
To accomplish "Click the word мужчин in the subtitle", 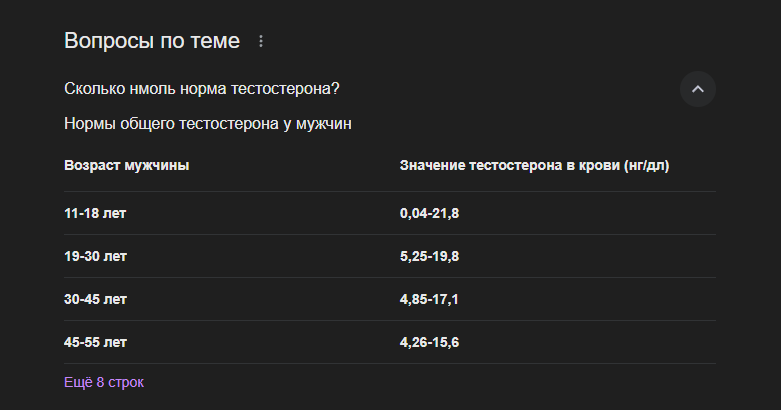I will pos(324,124).
